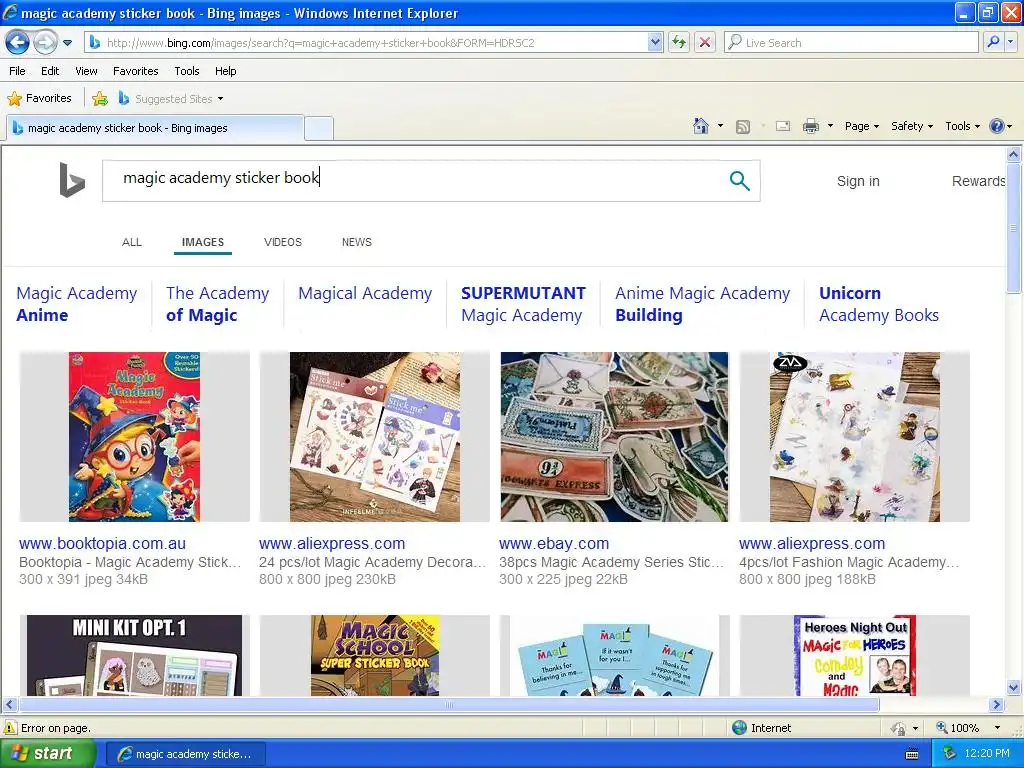The image size is (1024, 768).
Task: Expand the Print options dropdown arrow
Action: click(830, 126)
